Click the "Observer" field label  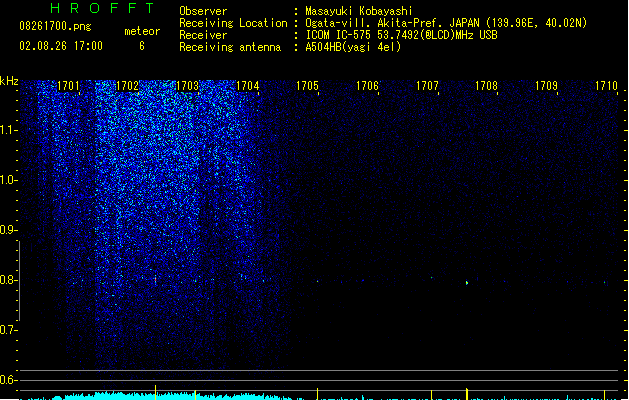(203, 11)
